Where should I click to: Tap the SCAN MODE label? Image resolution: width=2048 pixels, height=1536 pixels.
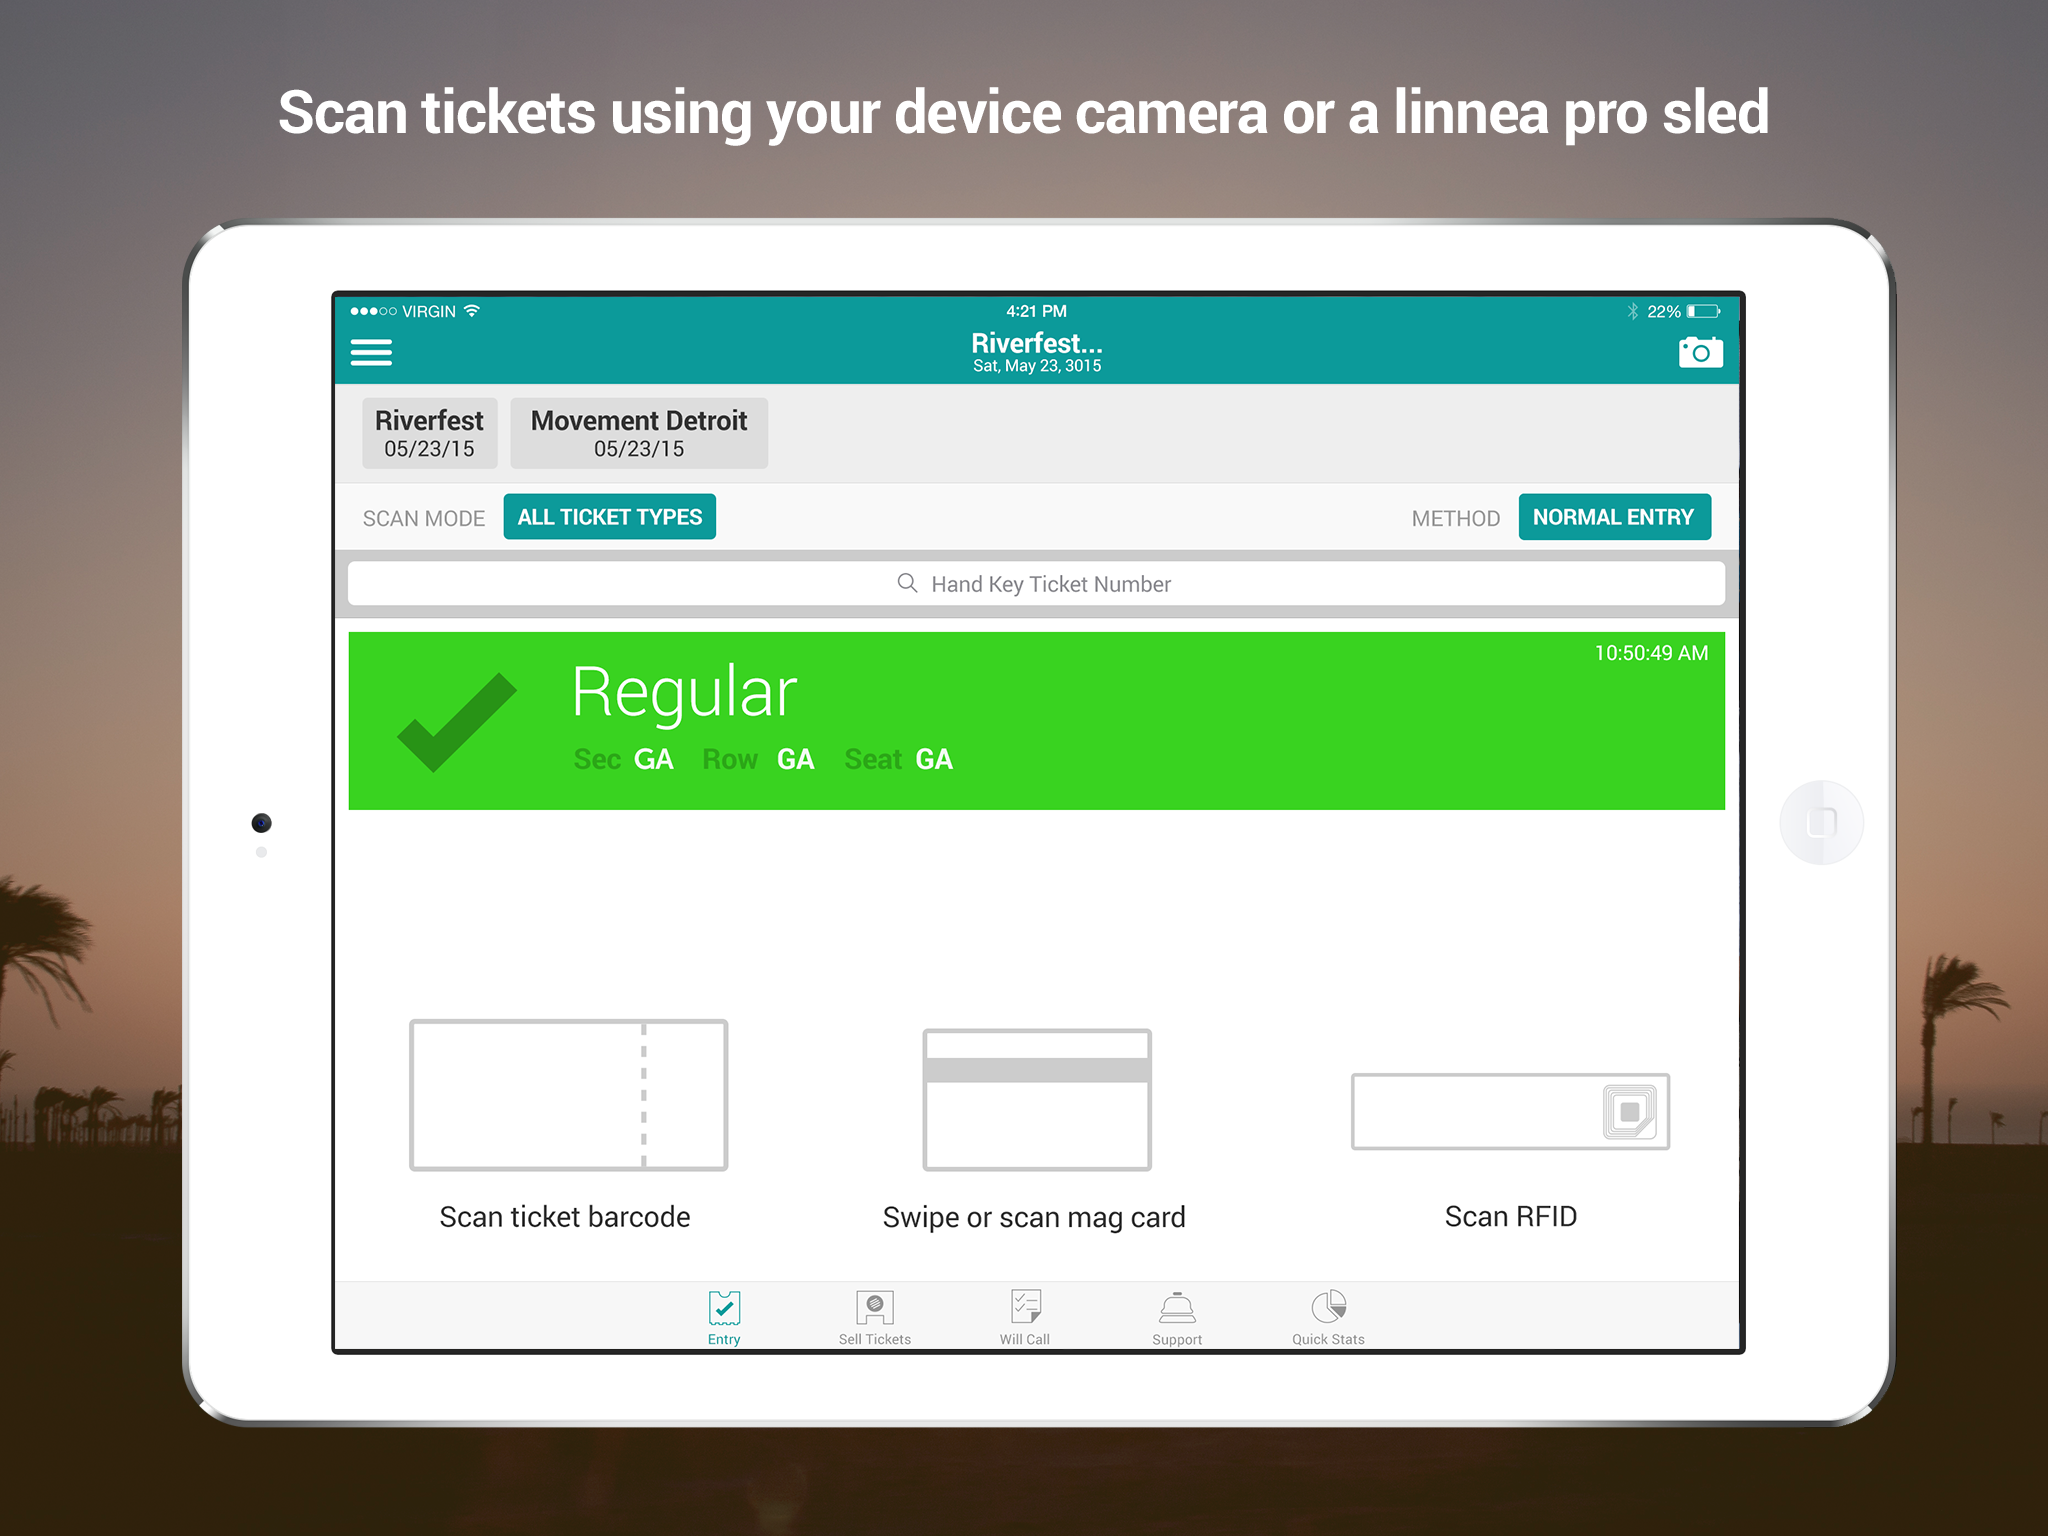[x=424, y=519]
